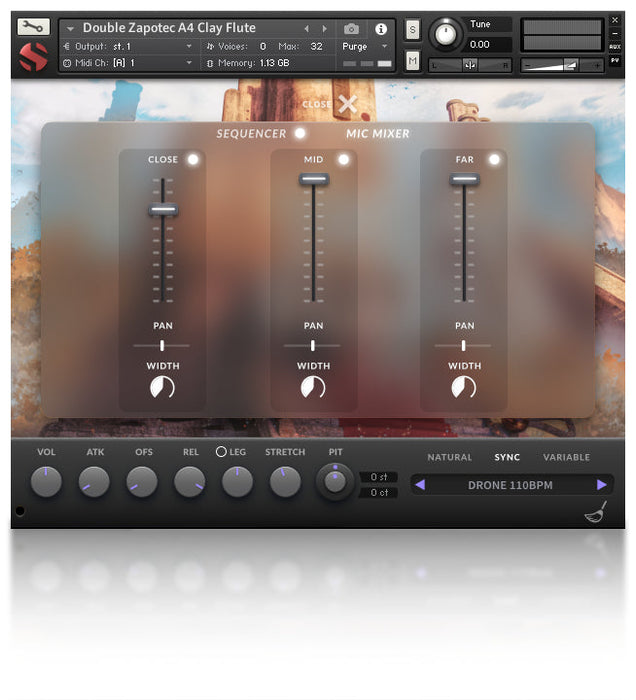636x700 pixels.
Task: Open the instrument info icon
Action: (x=381, y=29)
